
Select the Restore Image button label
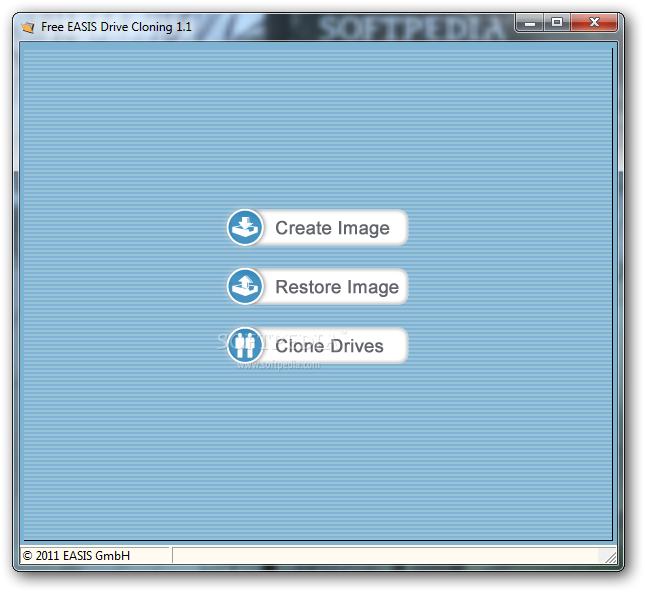(337, 287)
